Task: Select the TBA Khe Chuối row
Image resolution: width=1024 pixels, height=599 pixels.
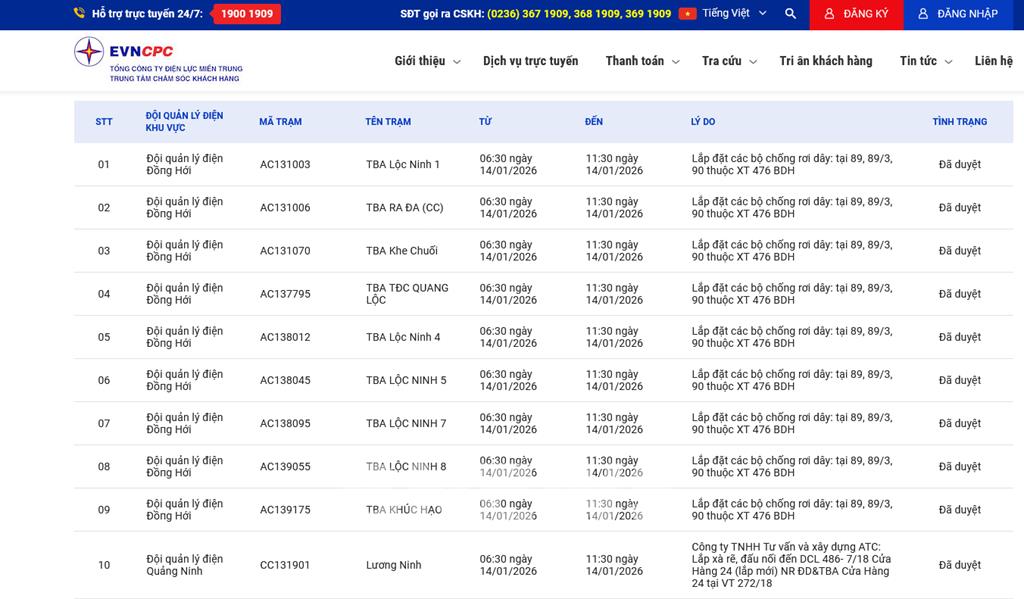Action: tap(401, 251)
